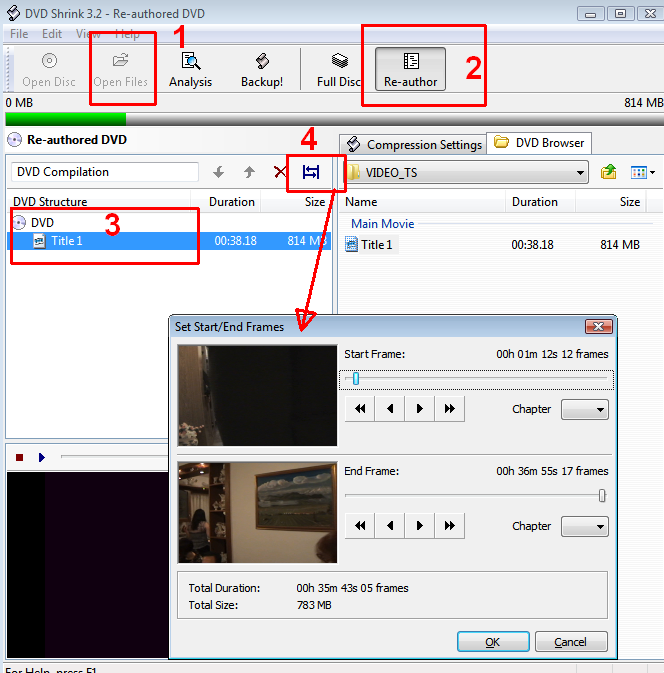Sort by Size column in DVD Browser
Image resolution: width=664 pixels, height=673 pixels.
(x=611, y=202)
